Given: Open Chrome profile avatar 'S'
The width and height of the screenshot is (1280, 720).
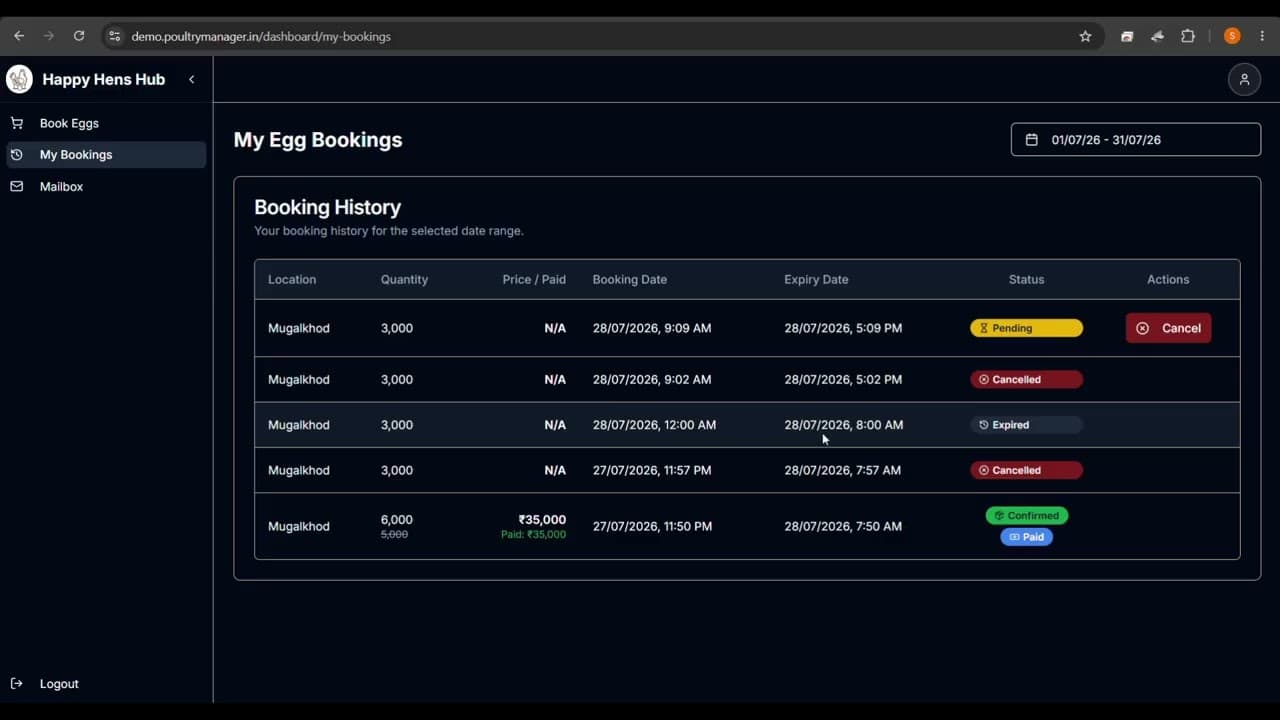Looking at the screenshot, I should [x=1232, y=36].
